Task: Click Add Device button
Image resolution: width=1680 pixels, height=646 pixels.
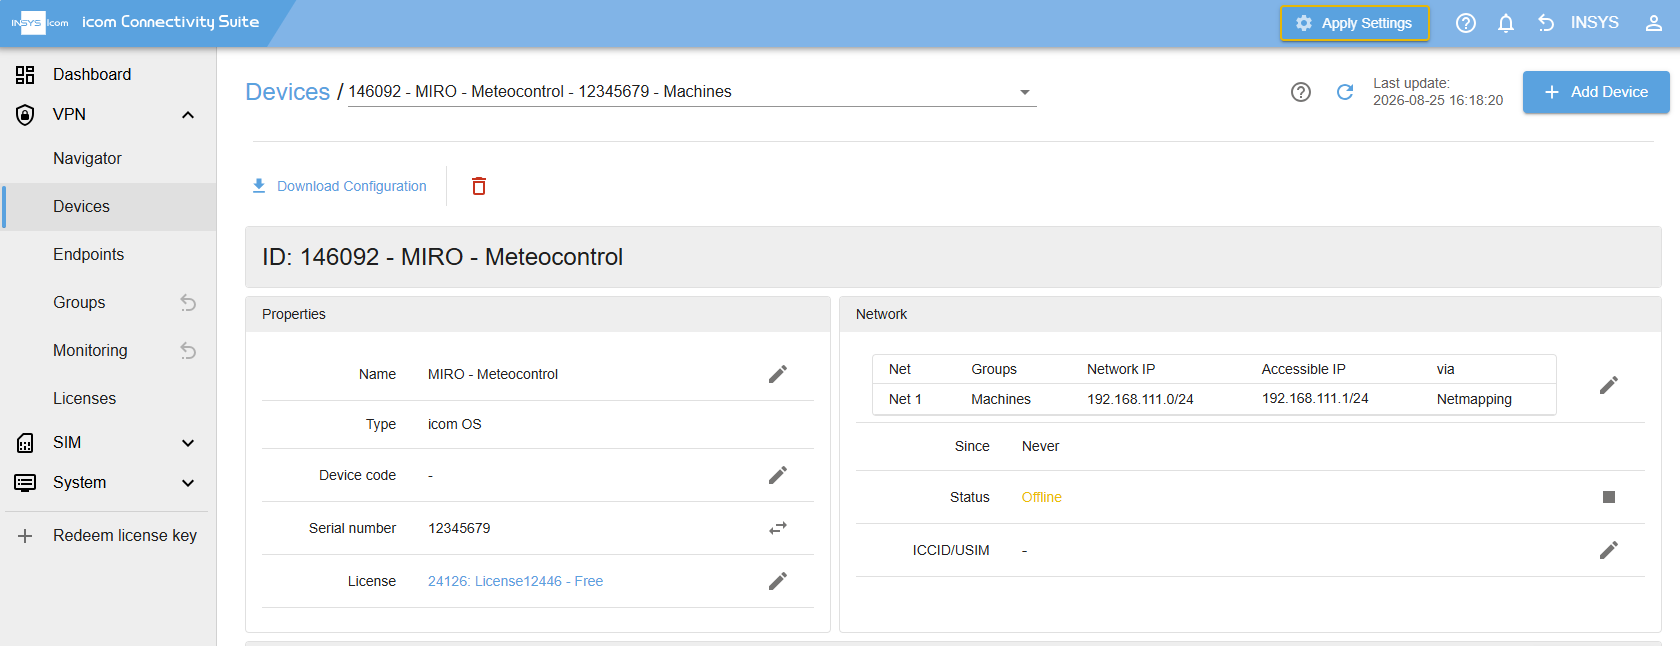Action: click(1596, 92)
